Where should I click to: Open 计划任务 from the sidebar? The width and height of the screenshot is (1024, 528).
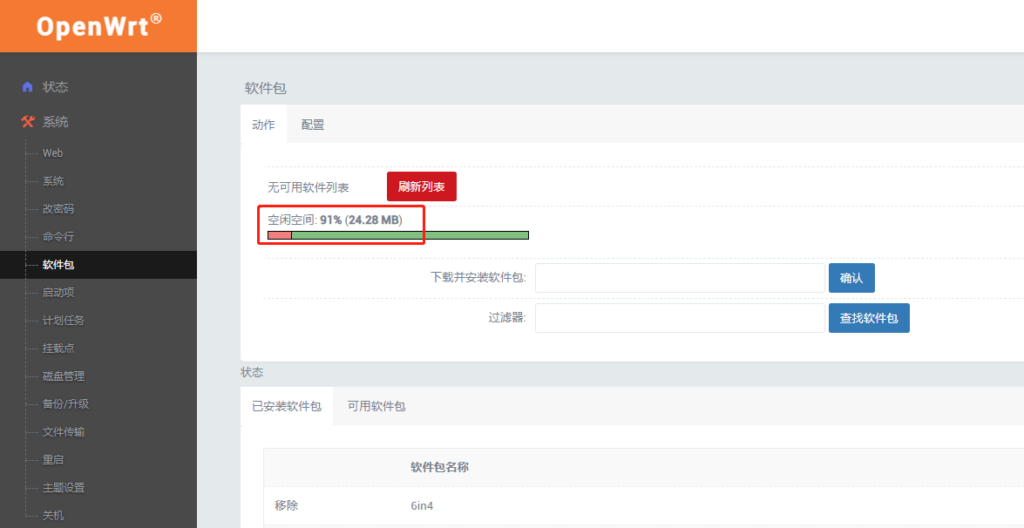pyautogui.click(x=63, y=321)
